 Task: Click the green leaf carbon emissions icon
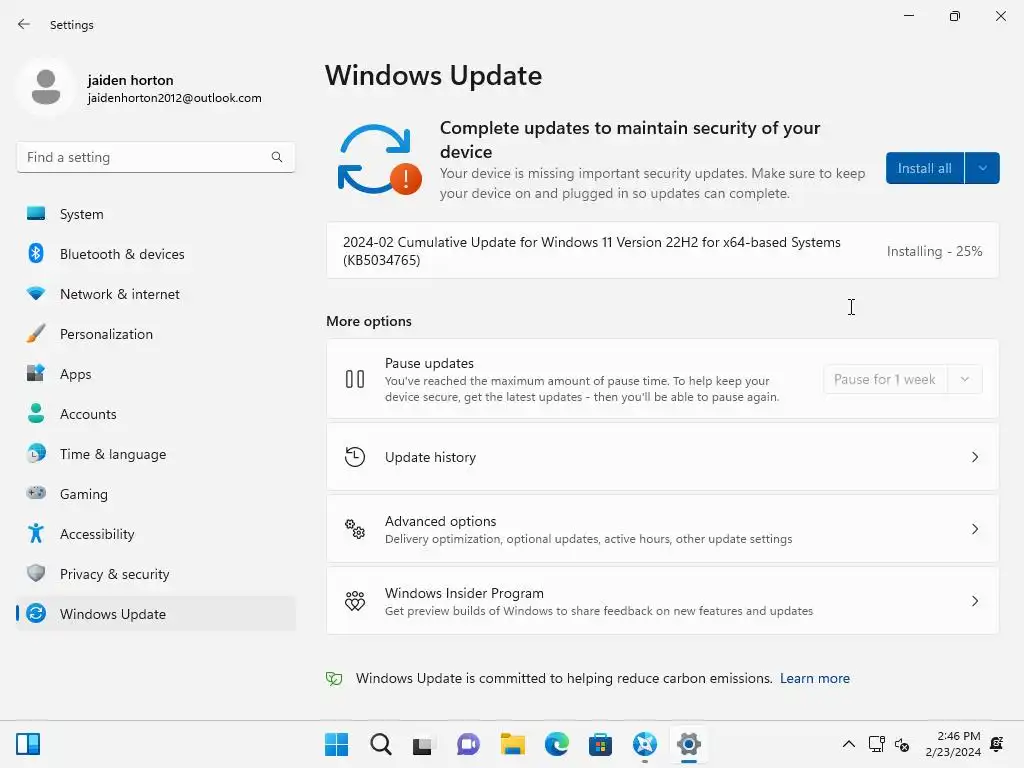point(334,679)
